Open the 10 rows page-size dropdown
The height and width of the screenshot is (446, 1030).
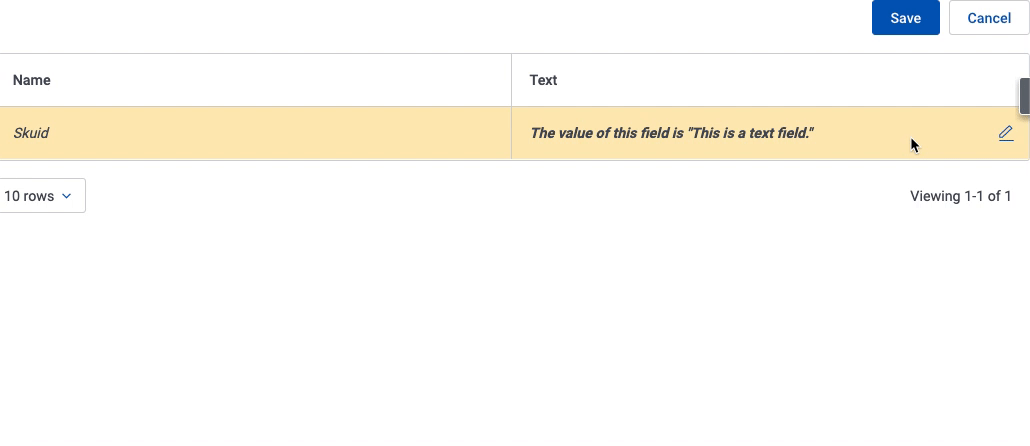point(40,196)
